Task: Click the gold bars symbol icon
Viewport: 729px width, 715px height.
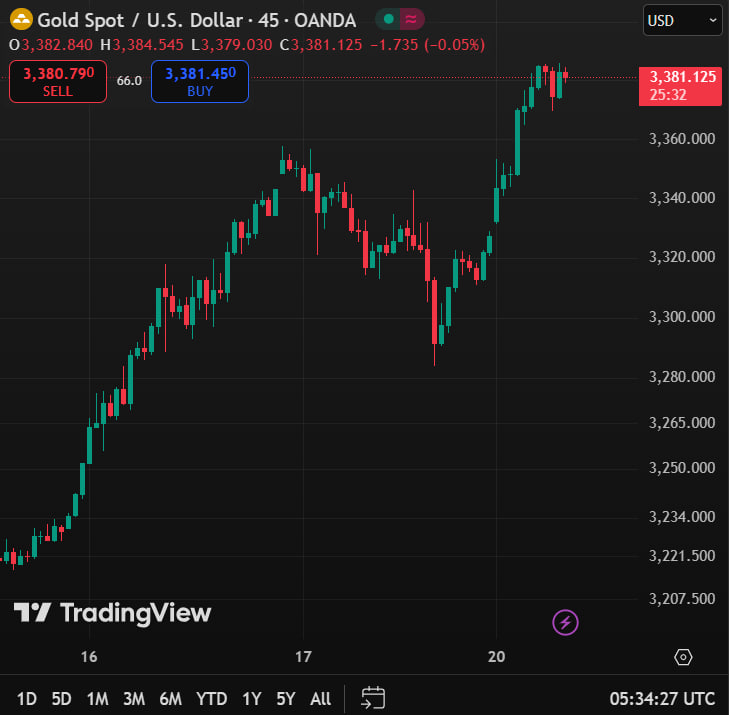Action: coord(20,19)
